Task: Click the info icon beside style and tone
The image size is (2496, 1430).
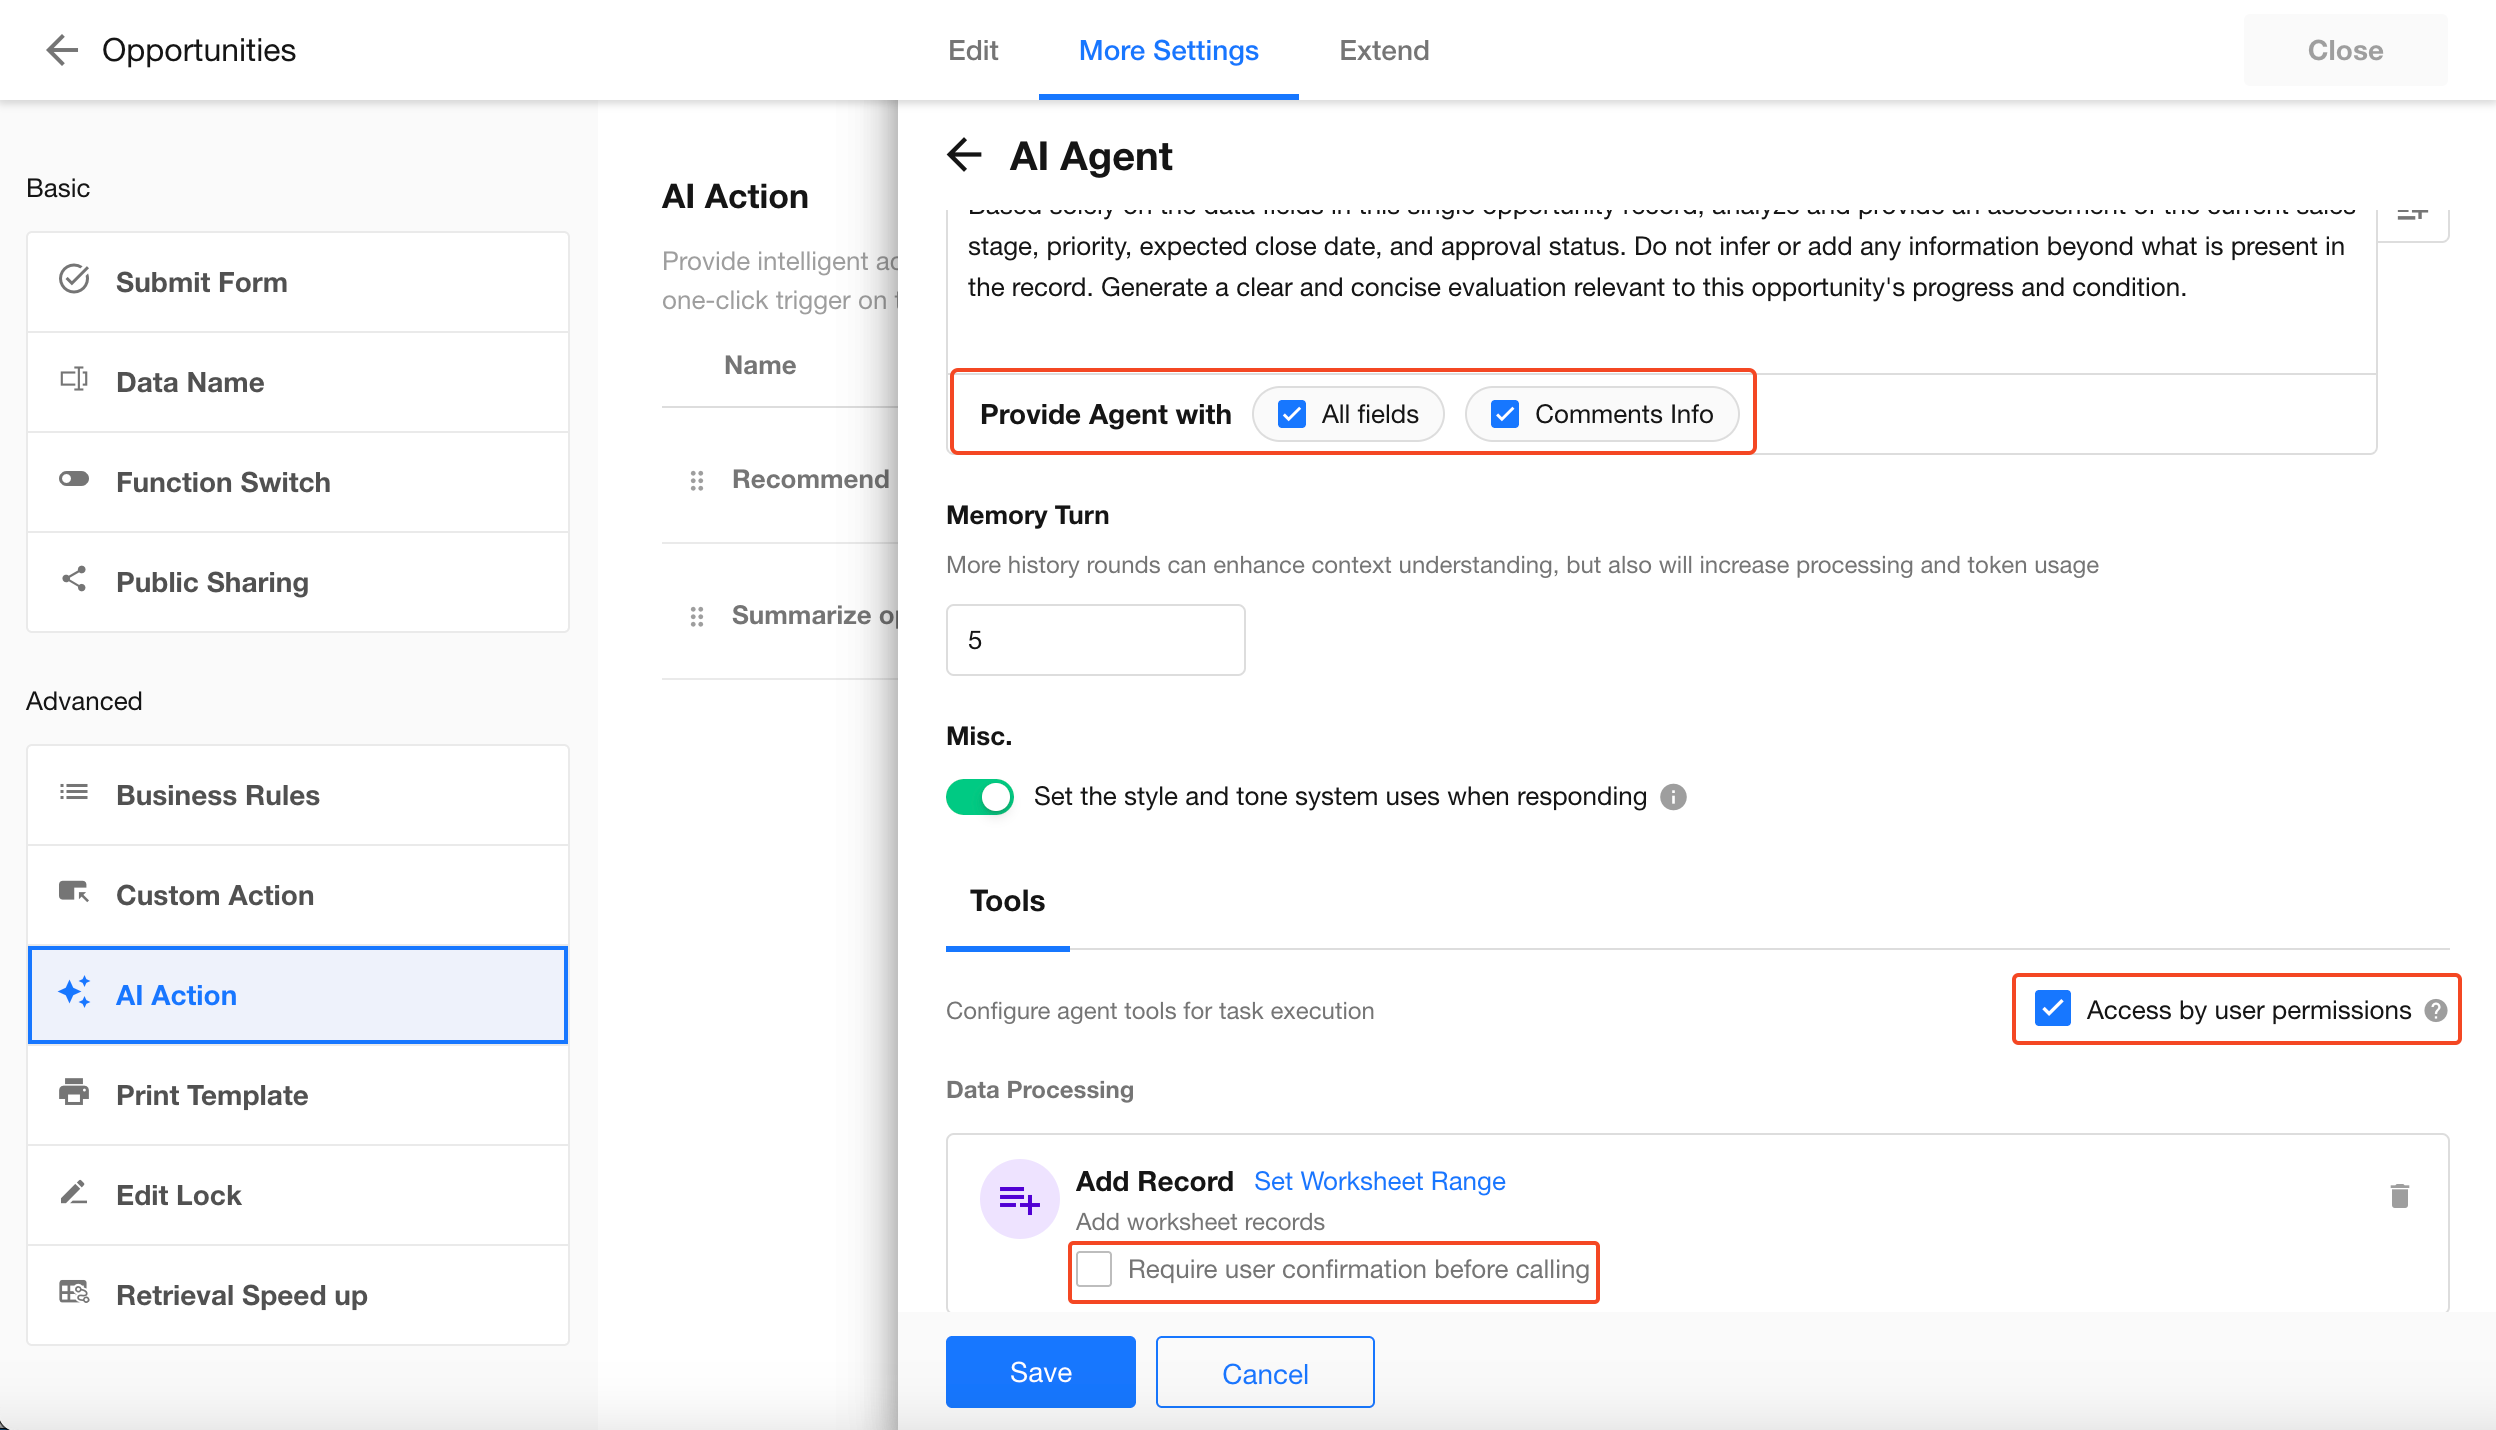Action: (1673, 797)
